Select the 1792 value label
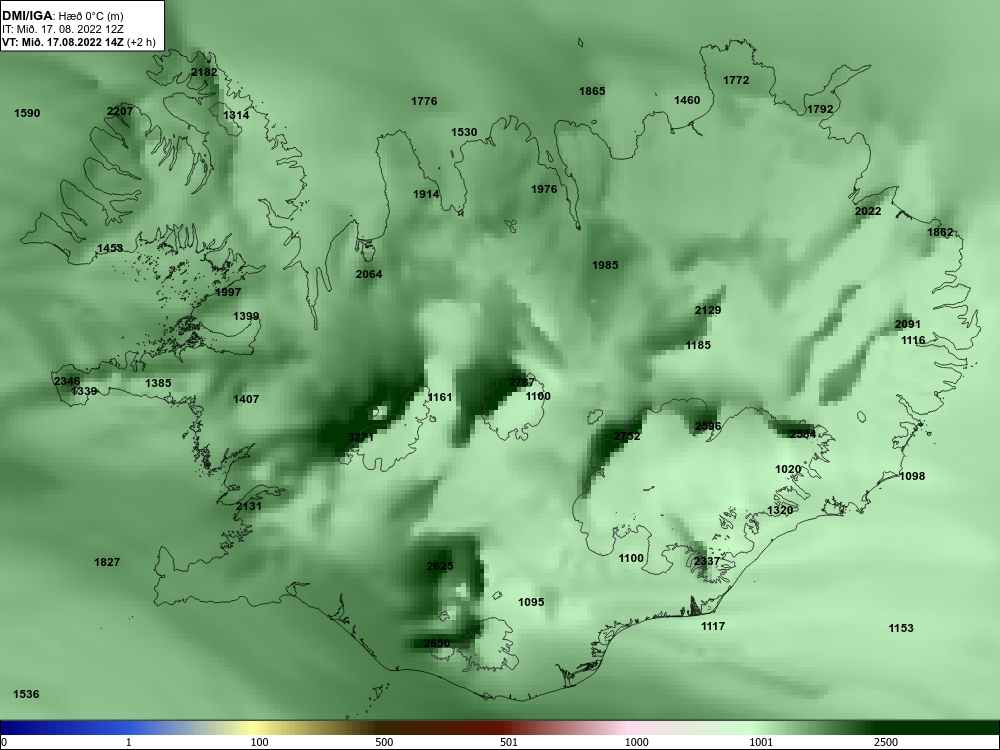The image size is (1000, 750). pos(820,109)
